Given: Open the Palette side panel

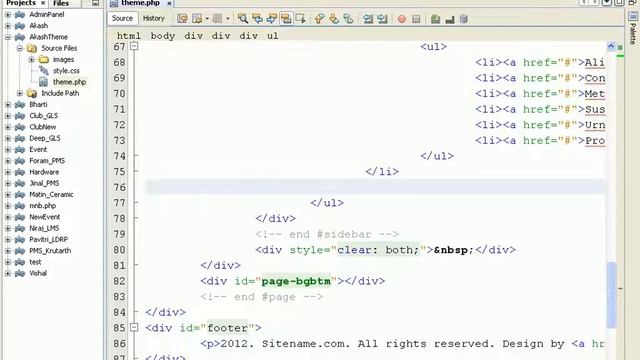Looking at the screenshot, I should pos(633,29).
